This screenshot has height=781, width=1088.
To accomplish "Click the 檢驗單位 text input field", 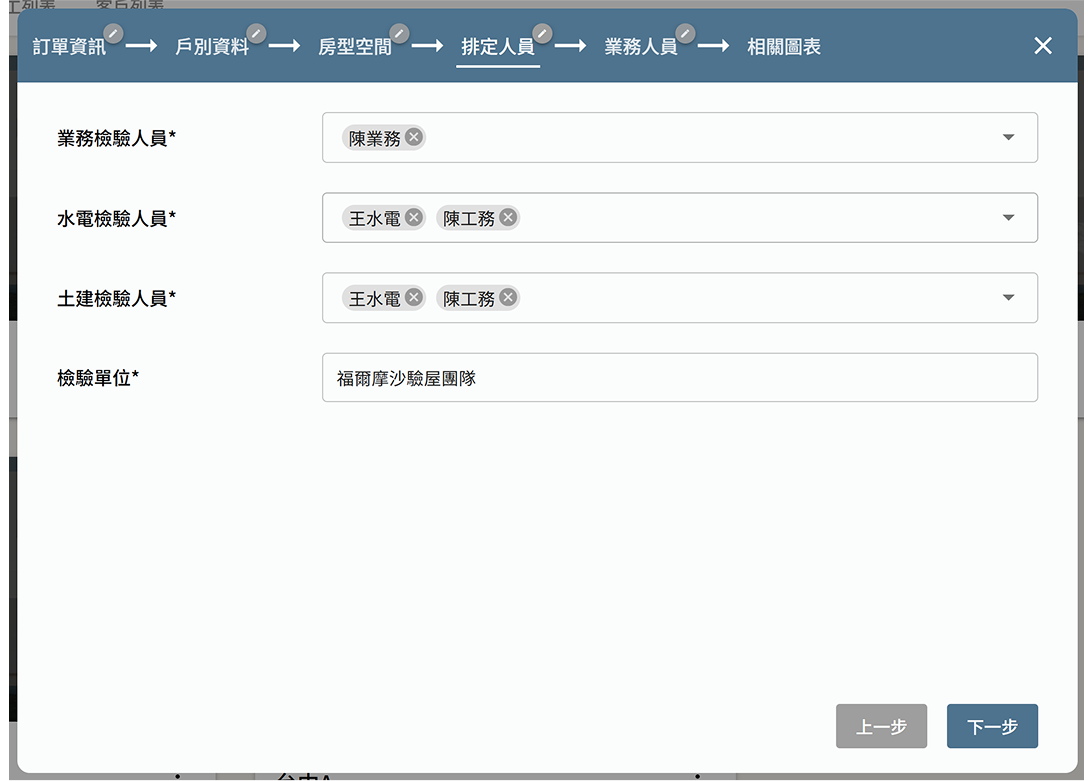I will click(680, 378).
